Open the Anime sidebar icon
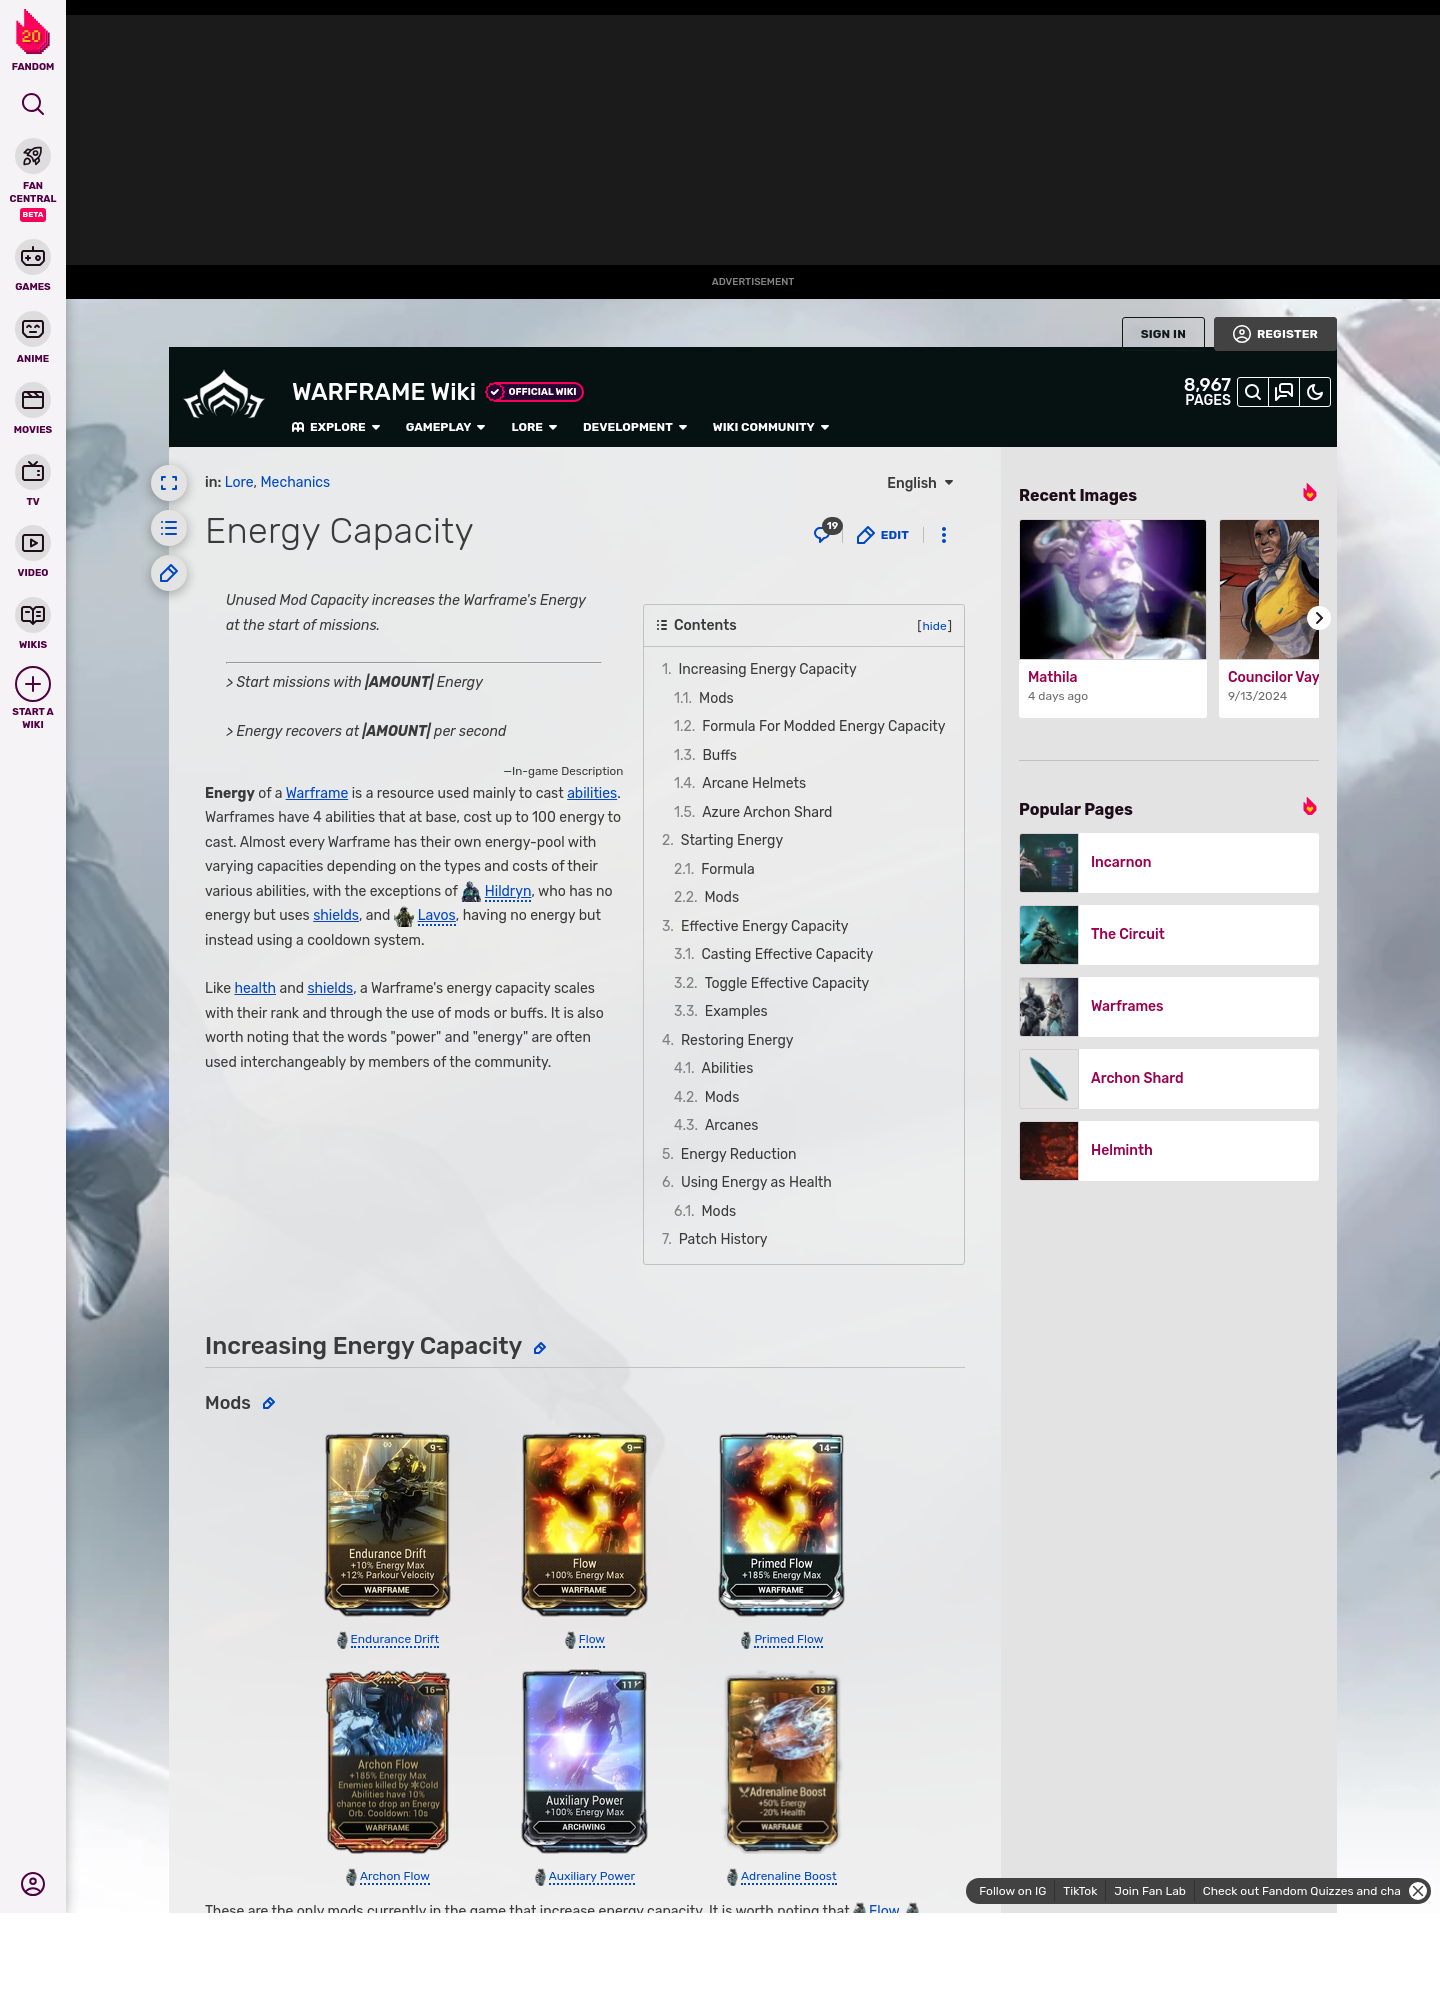 coord(33,329)
